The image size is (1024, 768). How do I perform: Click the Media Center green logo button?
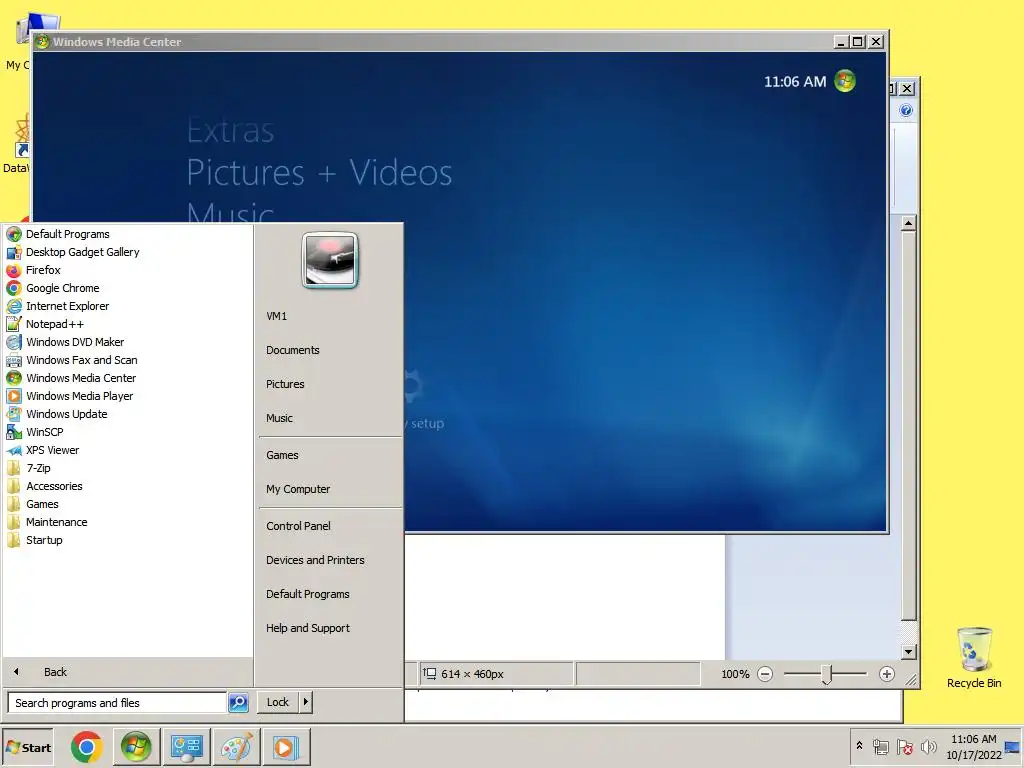tap(844, 81)
